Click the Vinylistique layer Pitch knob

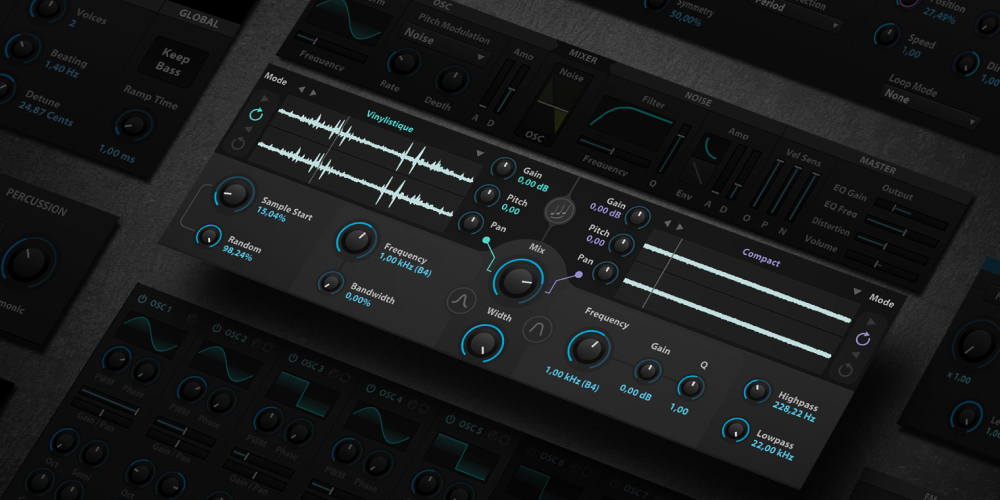click(489, 195)
